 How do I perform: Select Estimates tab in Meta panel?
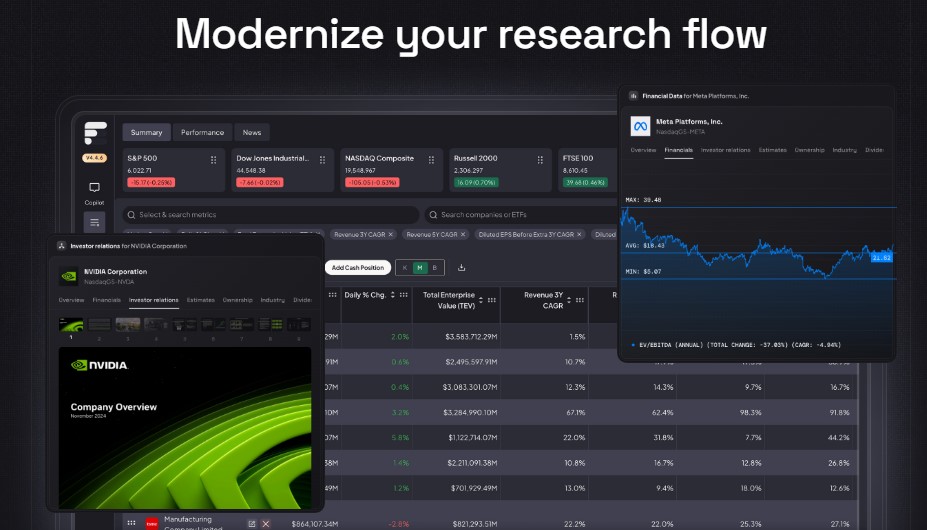coord(773,150)
